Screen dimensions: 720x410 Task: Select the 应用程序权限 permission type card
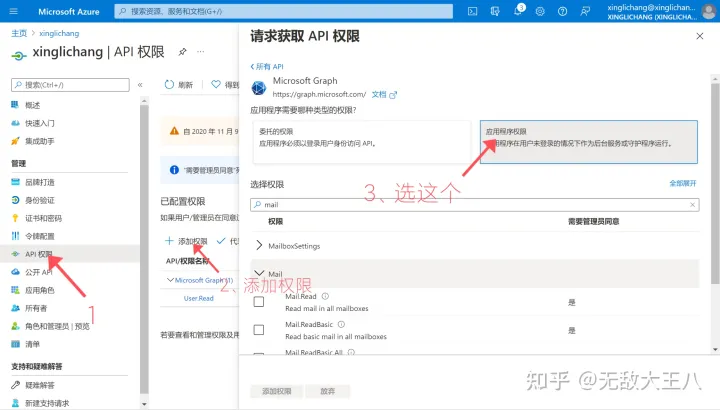tap(590, 142)
